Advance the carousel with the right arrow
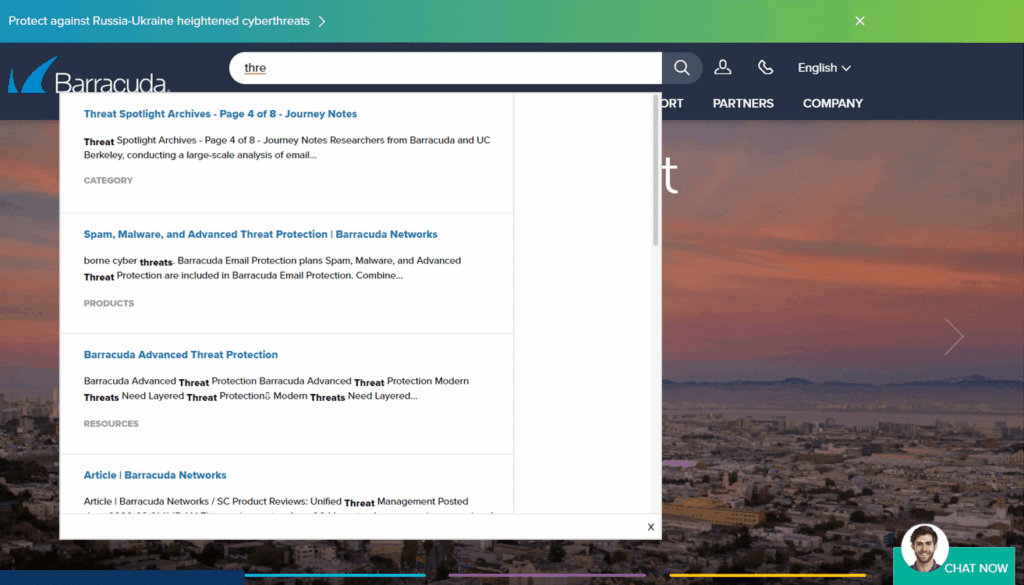This screenshot has width=1024, height=585. (x=953, y=336)
